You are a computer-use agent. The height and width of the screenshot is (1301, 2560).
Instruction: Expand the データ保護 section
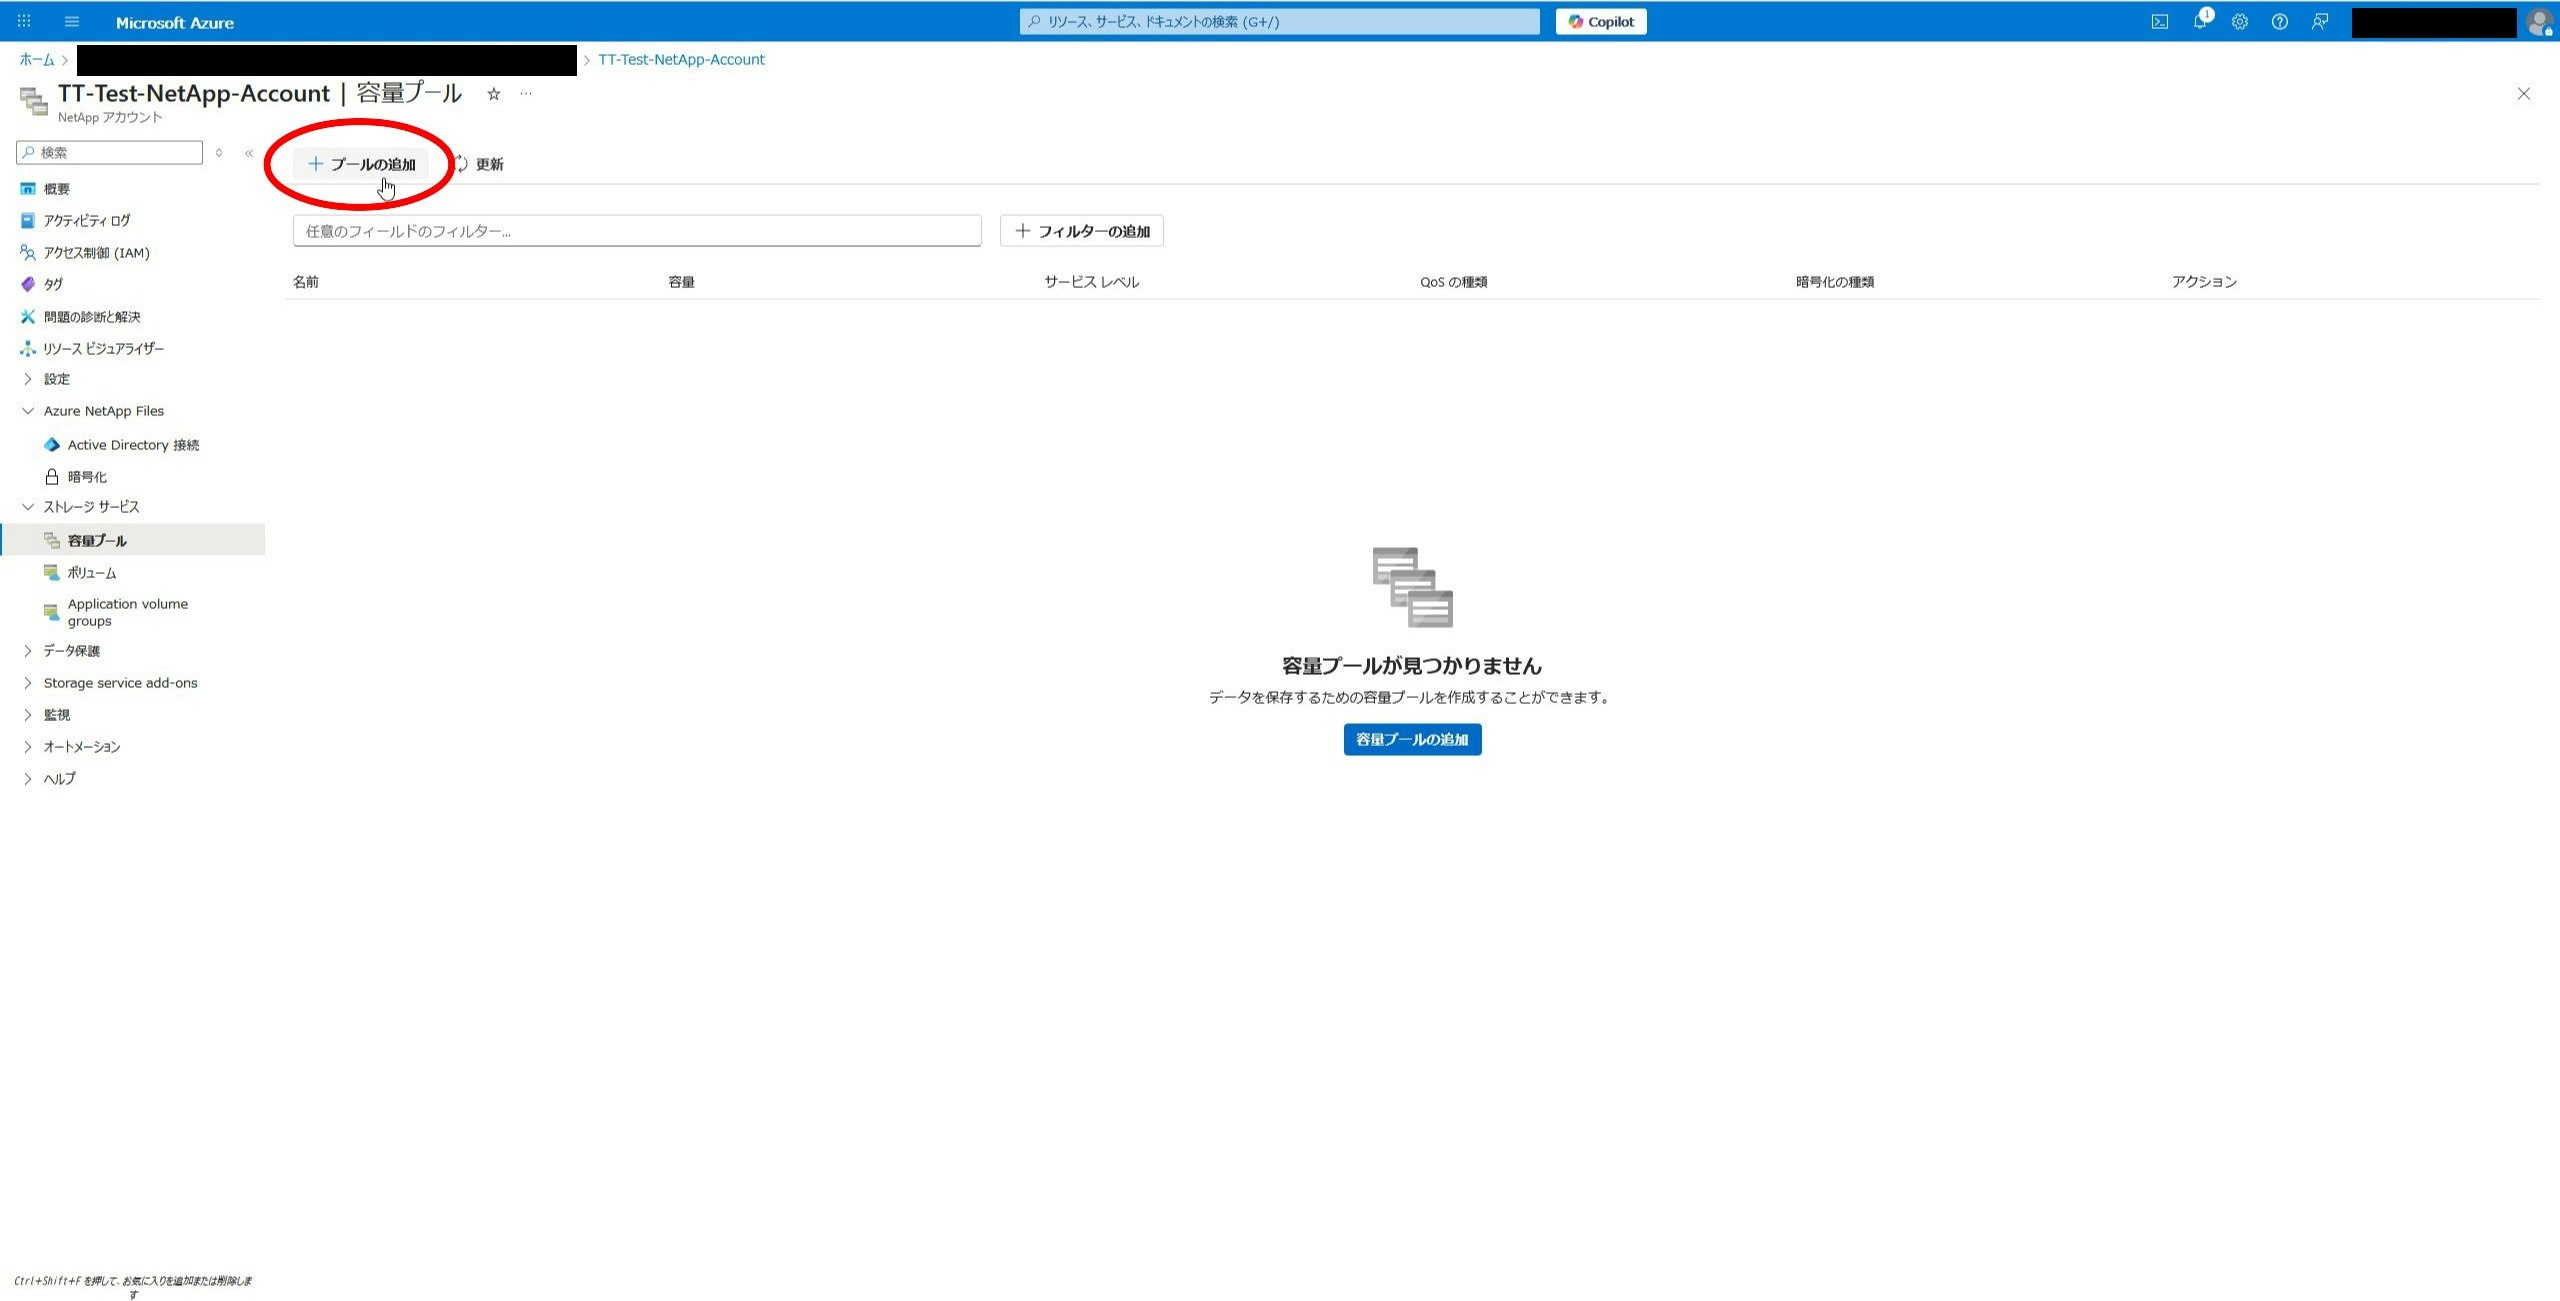point(71,651)
